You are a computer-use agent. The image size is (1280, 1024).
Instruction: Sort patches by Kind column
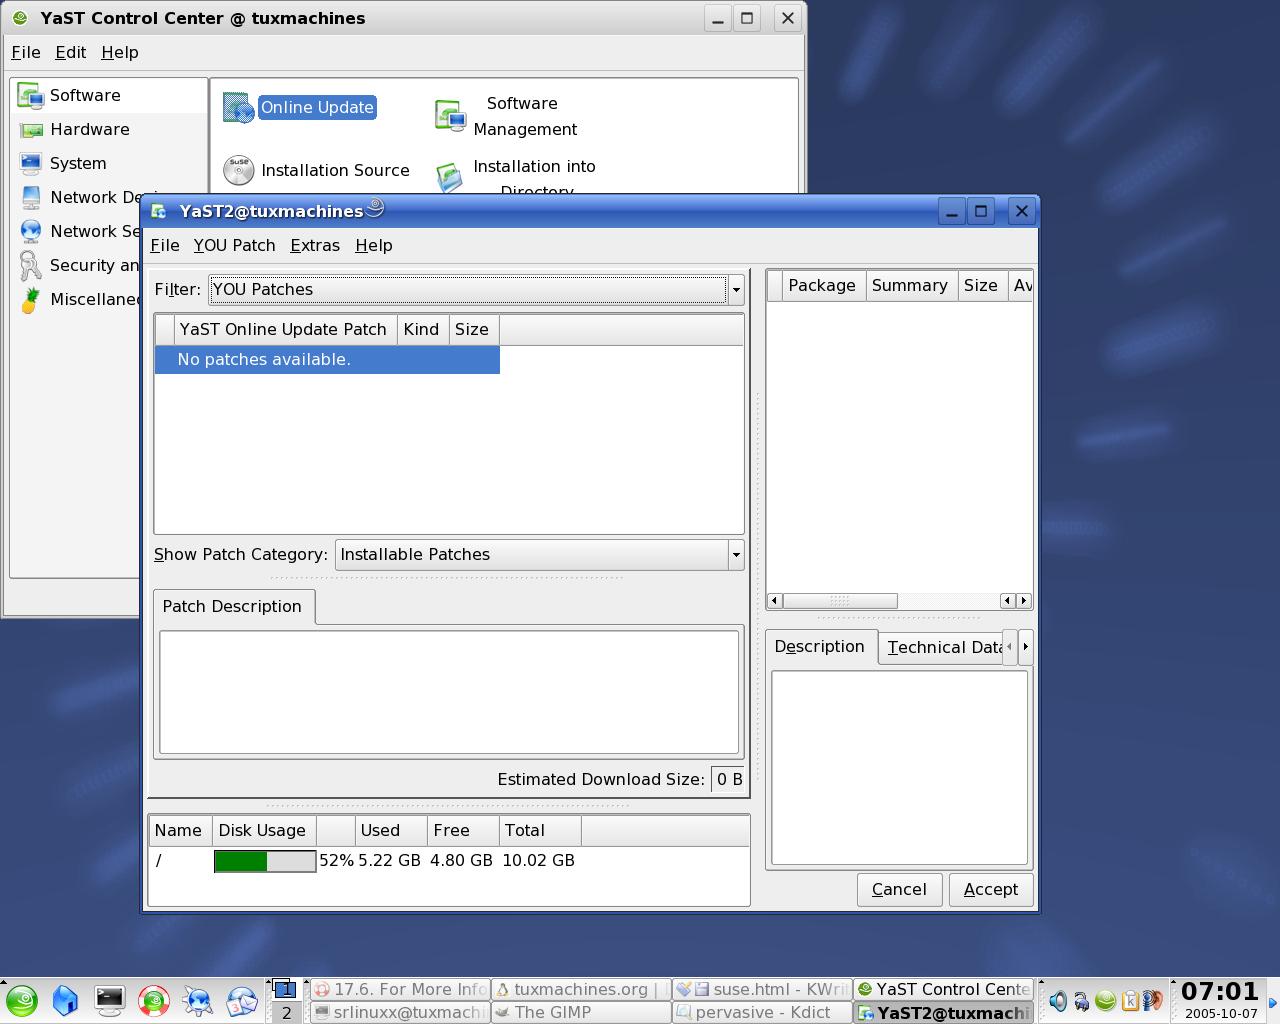tap(422, 329)
